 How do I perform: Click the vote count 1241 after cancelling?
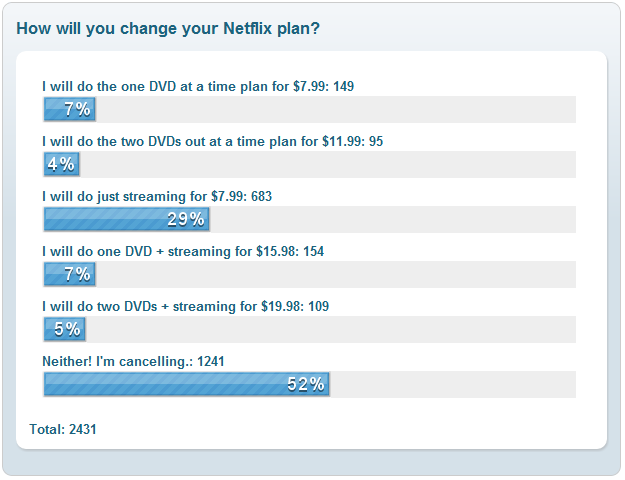pos(211,362)
